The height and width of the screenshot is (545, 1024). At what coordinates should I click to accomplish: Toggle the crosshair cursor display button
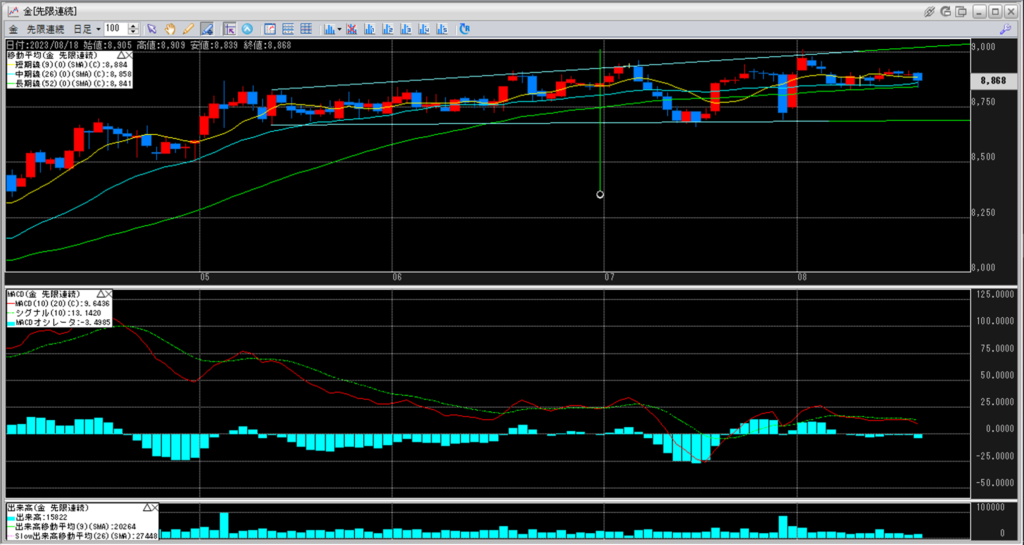coord(230,28)
